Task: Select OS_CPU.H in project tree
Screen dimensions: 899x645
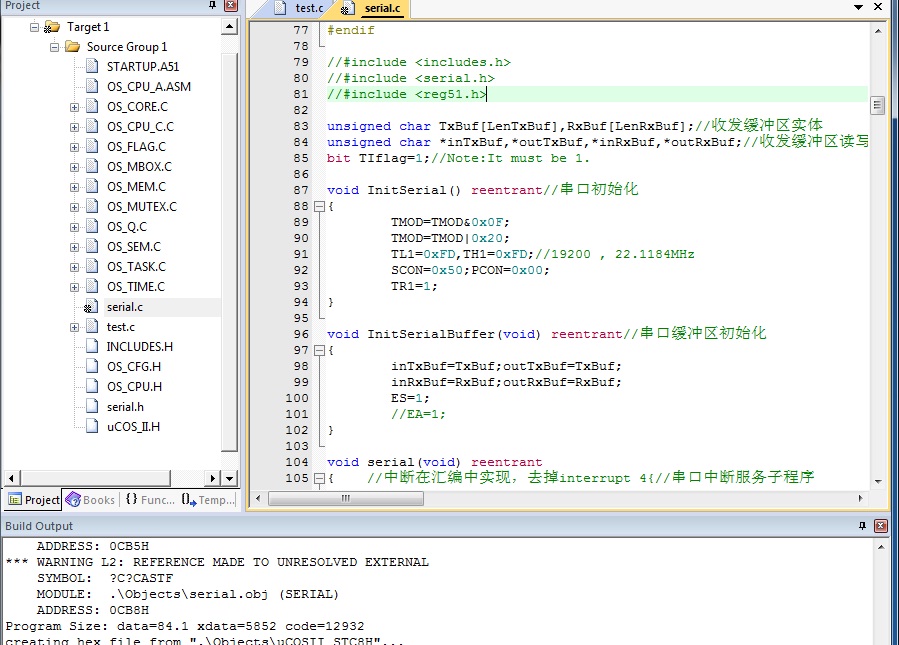Action: [134, 386]
